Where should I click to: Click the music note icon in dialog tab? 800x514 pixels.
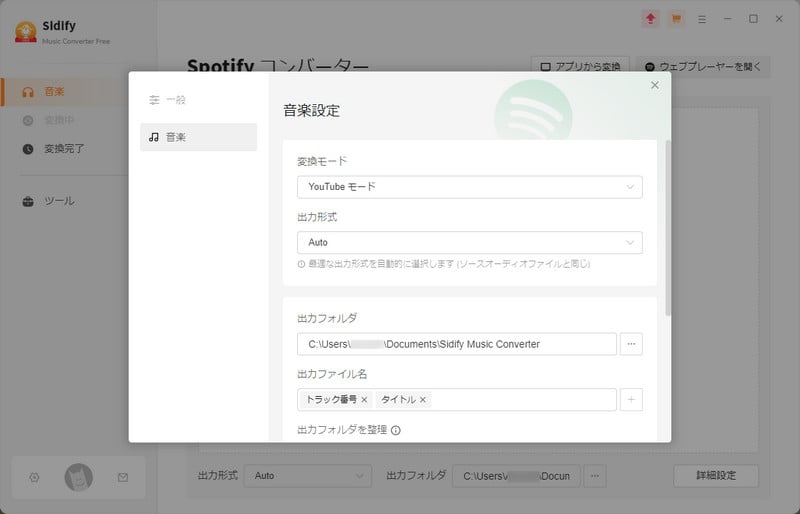pos(154,137)
